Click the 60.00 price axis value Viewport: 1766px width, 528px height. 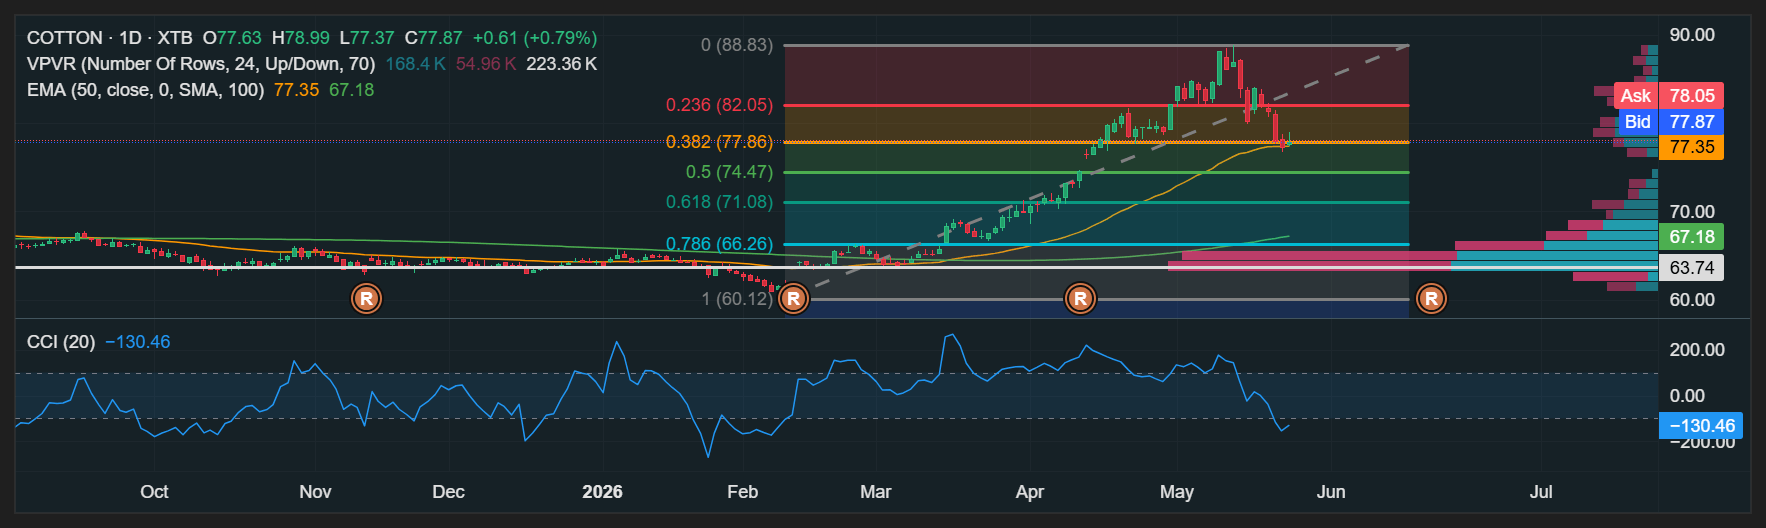(1692, 300)
